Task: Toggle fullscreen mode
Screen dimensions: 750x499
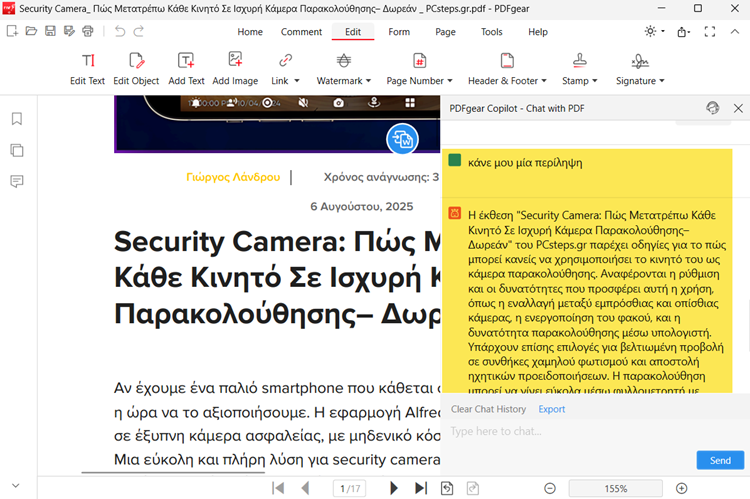Action: [x=710, y=32]
